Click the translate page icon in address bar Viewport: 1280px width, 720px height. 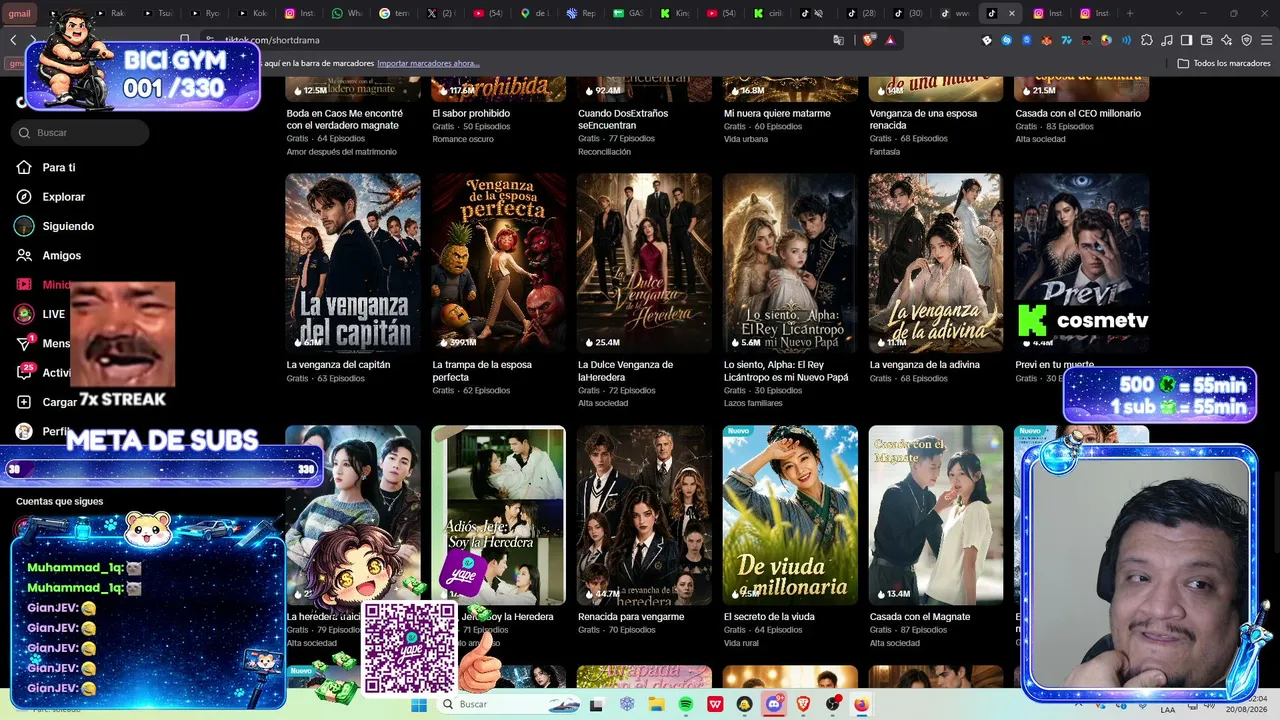[x=839, y=40]
